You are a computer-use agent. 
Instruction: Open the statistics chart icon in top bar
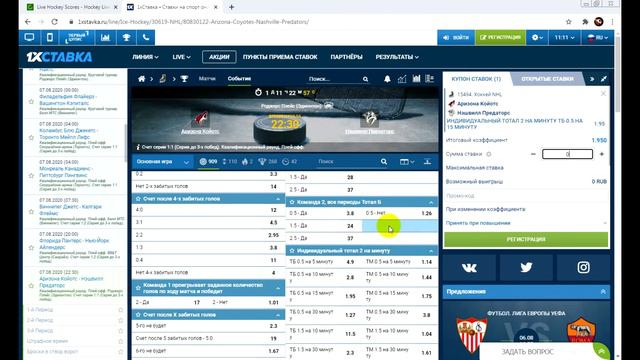105,38
